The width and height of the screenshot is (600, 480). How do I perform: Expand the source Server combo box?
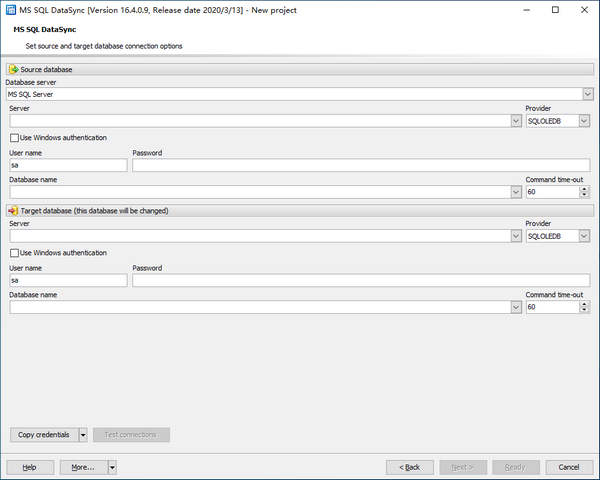click(515, 121)
